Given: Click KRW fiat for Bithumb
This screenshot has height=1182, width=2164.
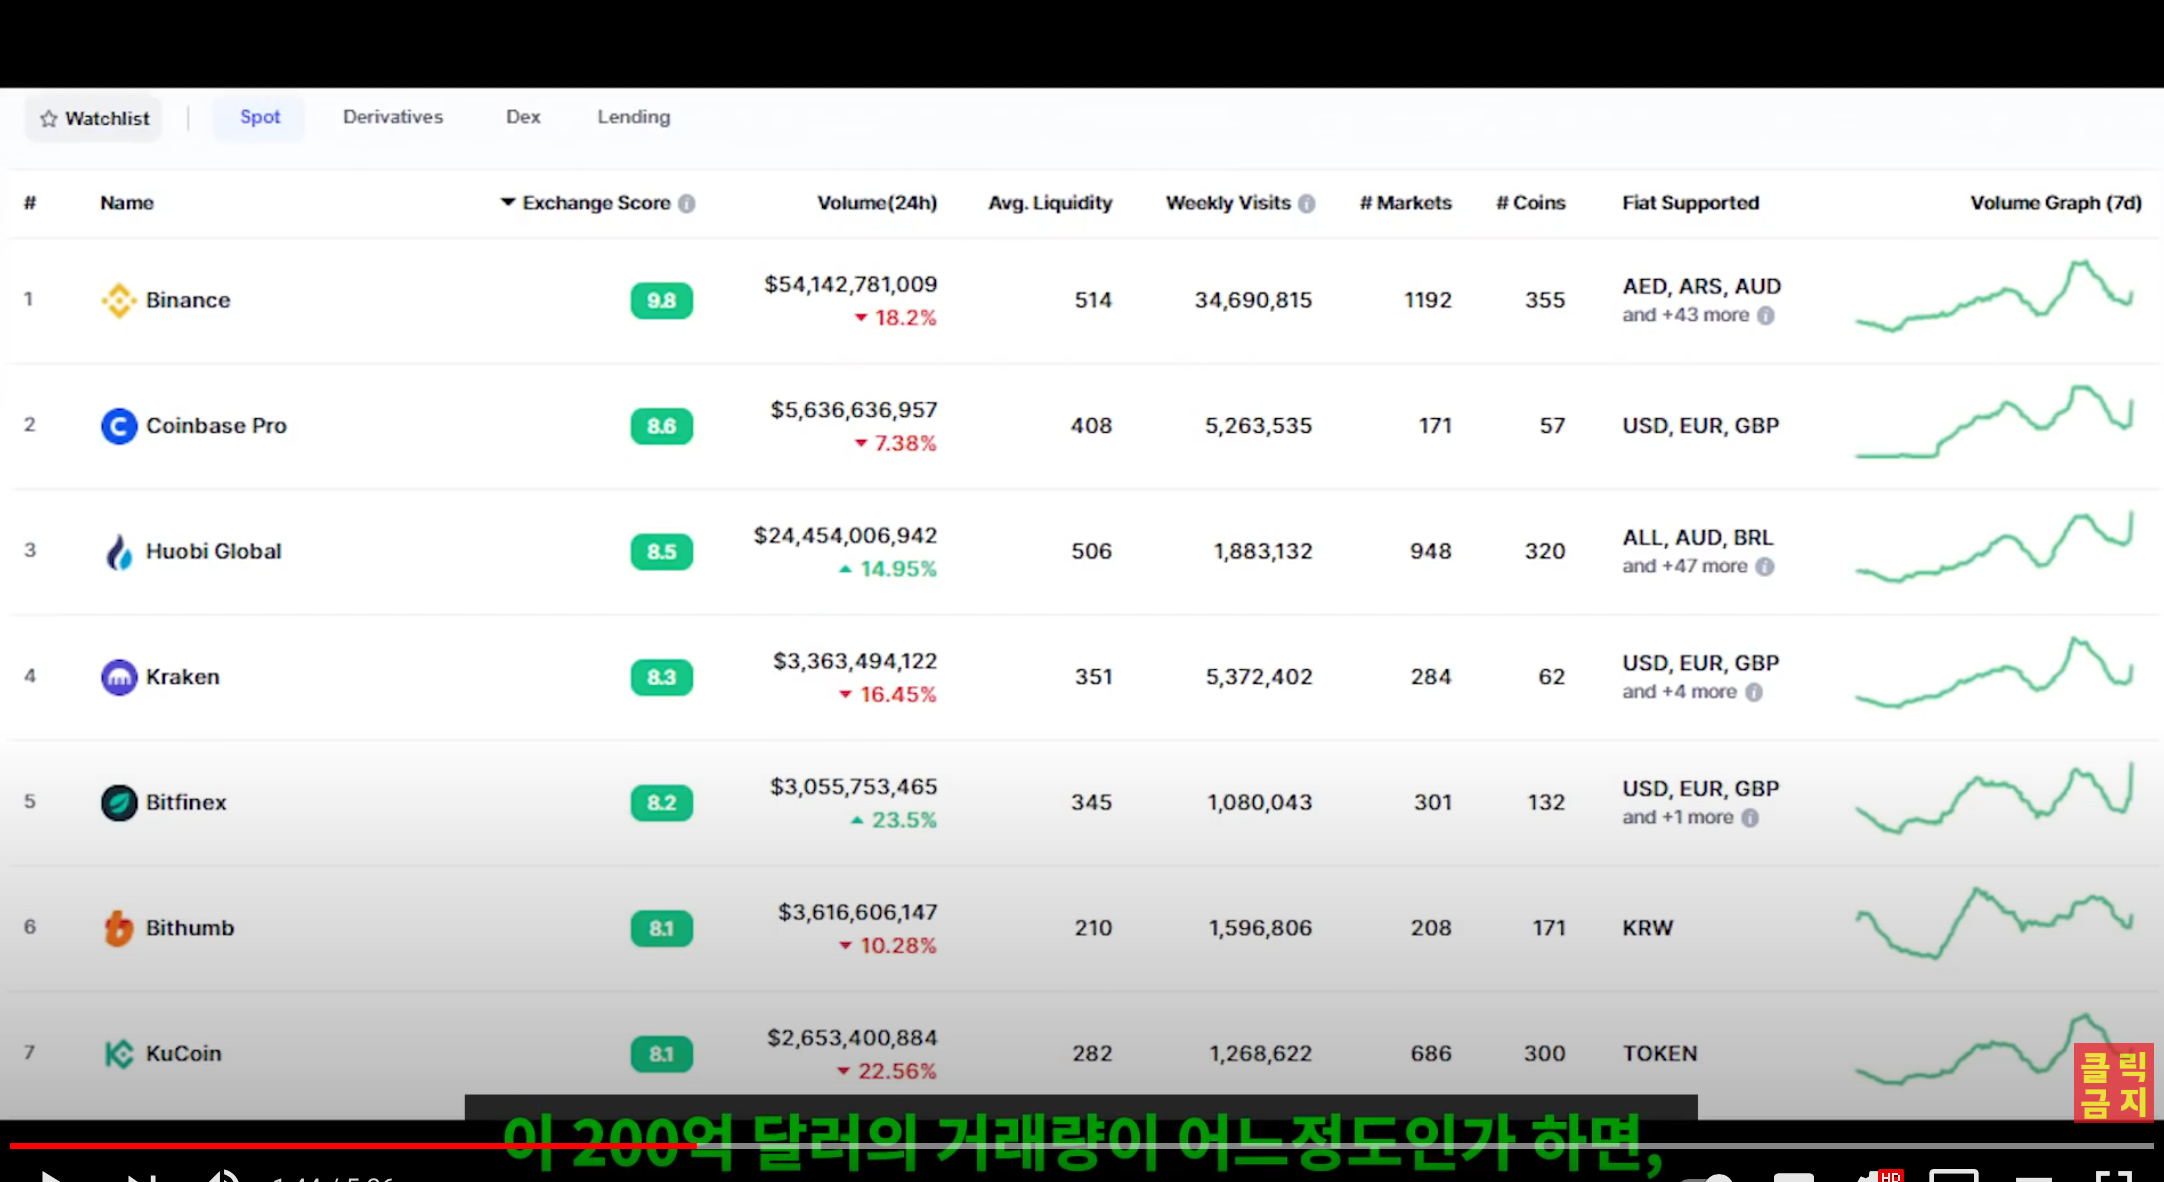Looking at the screenshot, I should pyautogui.click(x=1648, y=928).
